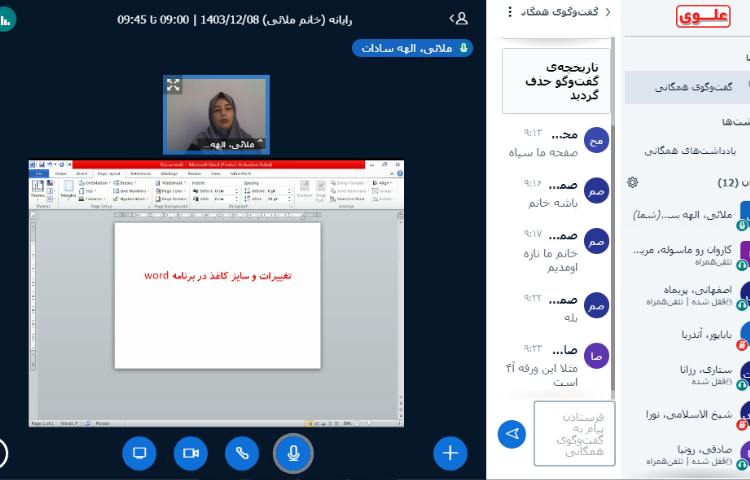Open the plus actions menu button
Screen dimensions: 750x480
[450, 453]
